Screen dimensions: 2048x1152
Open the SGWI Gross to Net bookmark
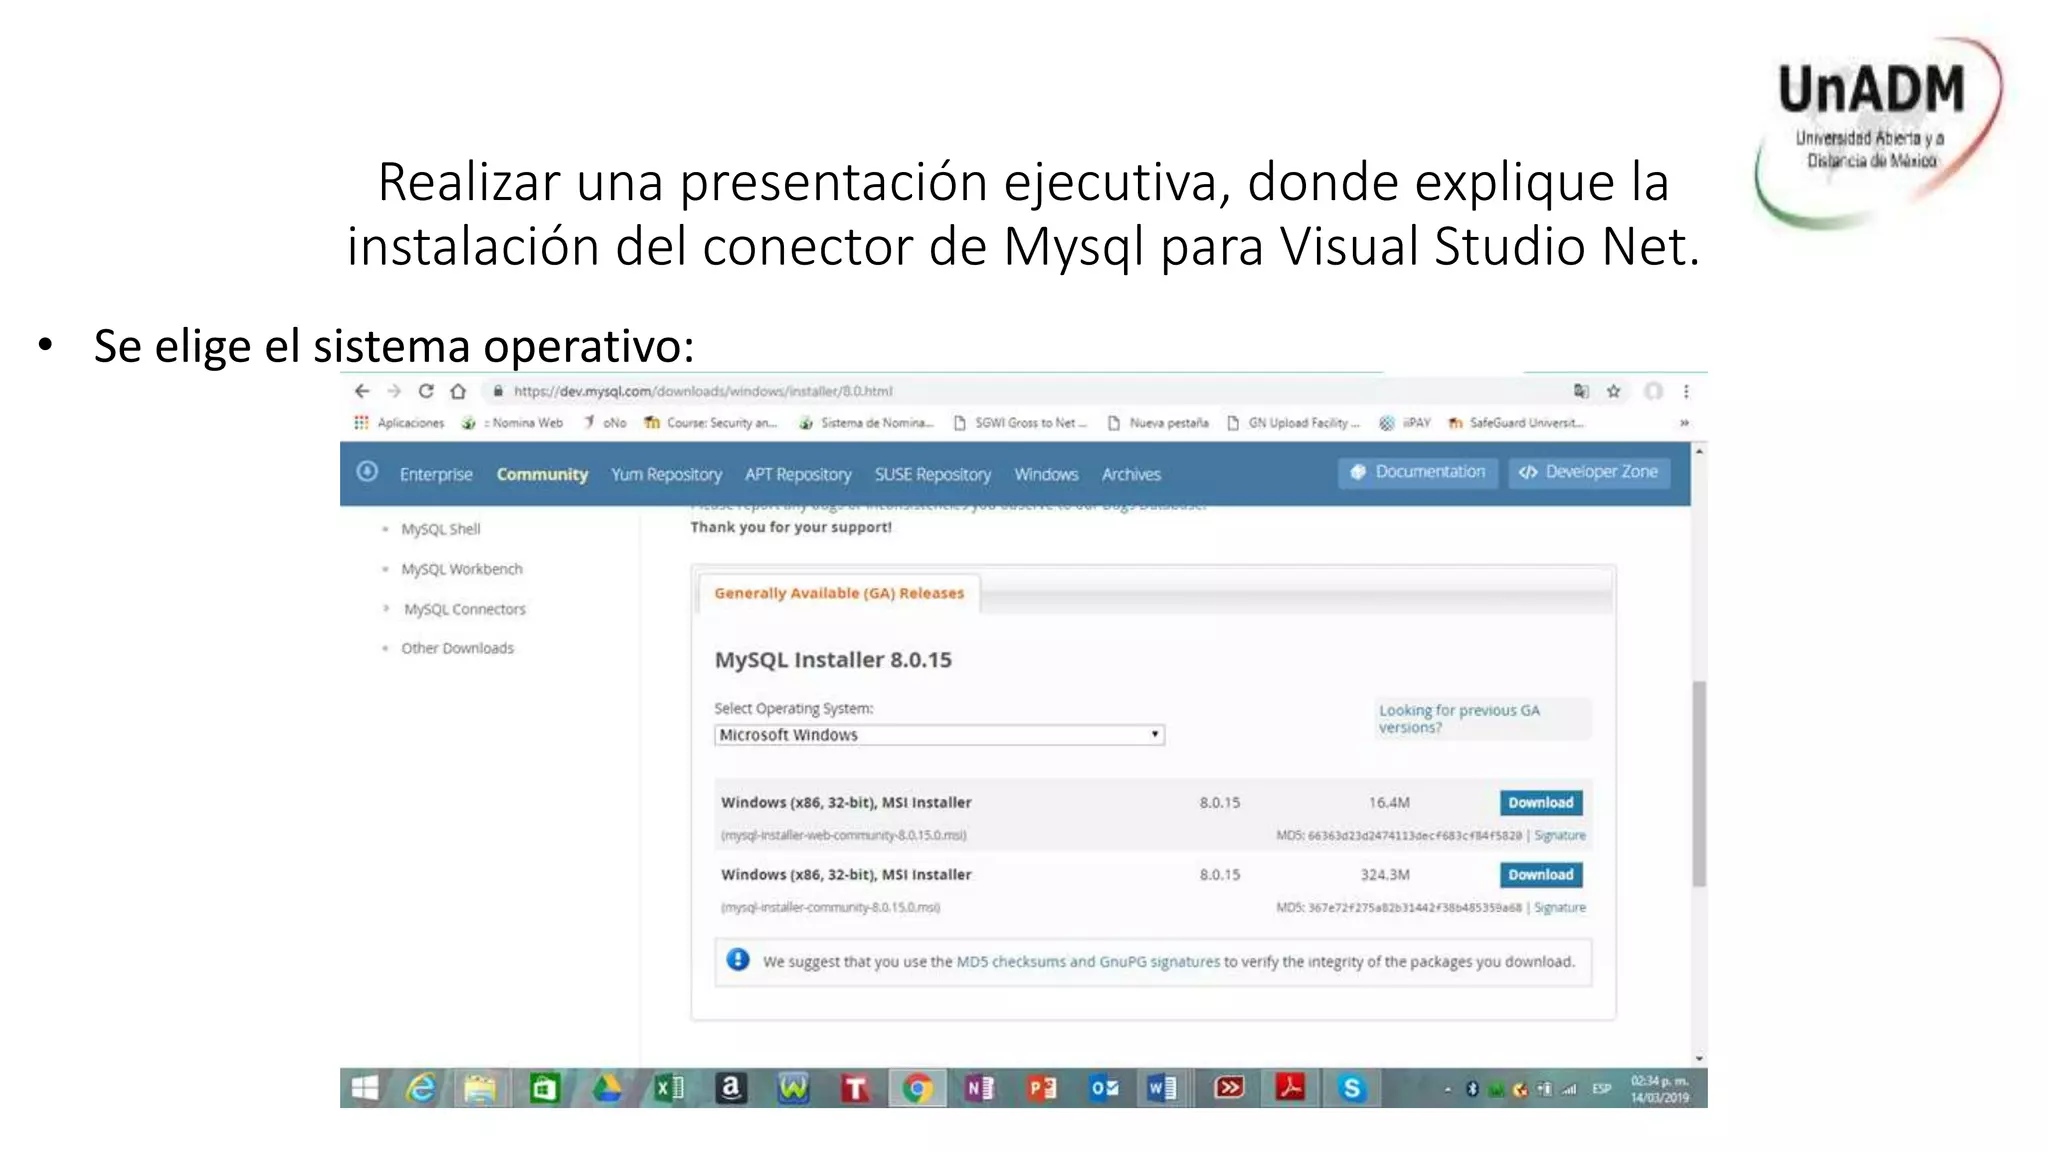pyautogui.click(x=1020, y=423)
